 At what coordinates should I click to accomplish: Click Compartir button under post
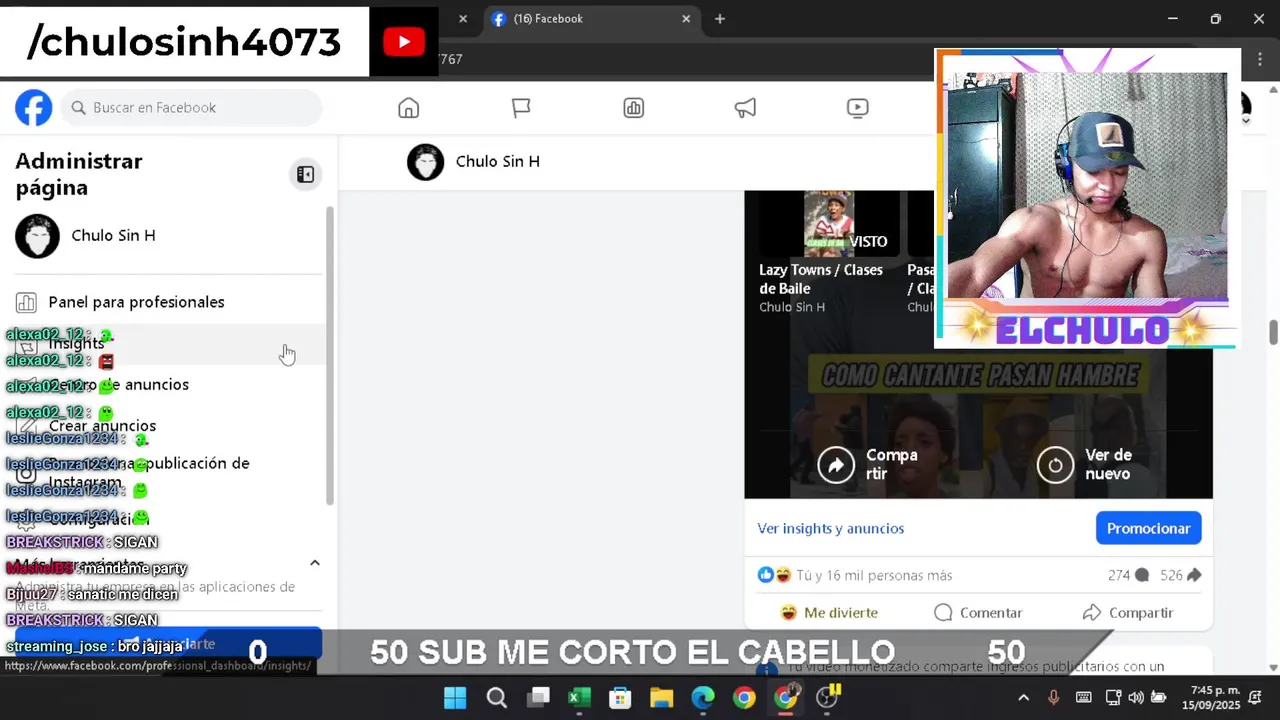click(1127, 612)
